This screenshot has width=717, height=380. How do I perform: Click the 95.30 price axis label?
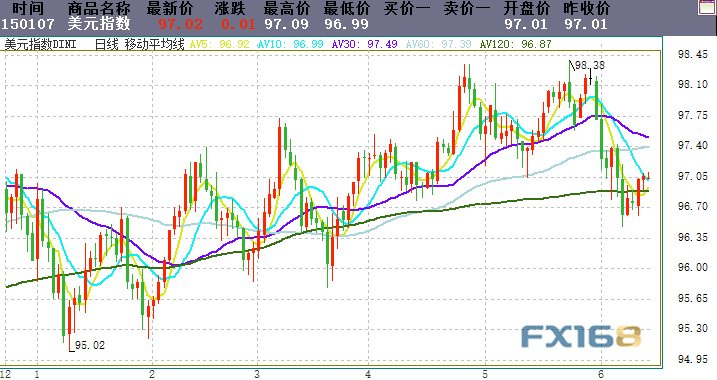(x=693, y=328)
